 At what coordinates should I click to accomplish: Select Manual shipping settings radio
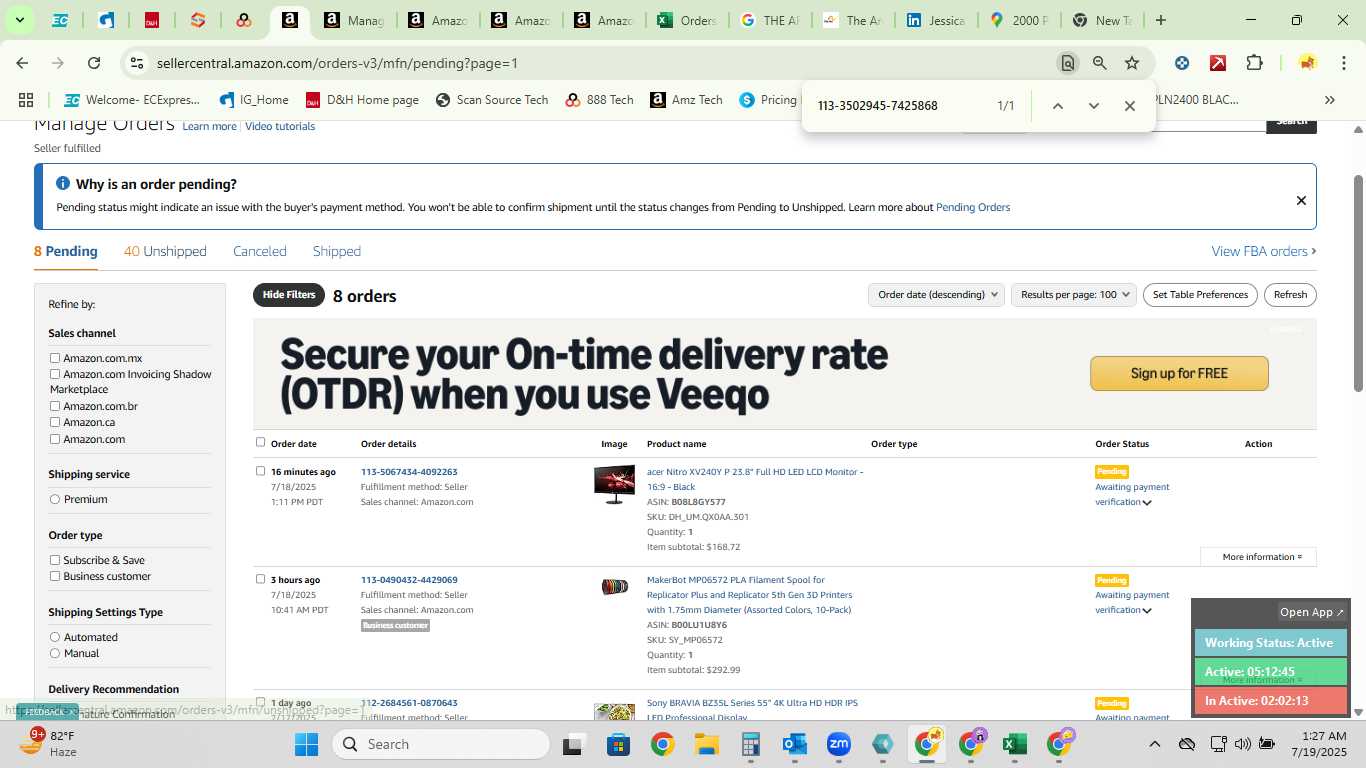(x=55, y=653)
